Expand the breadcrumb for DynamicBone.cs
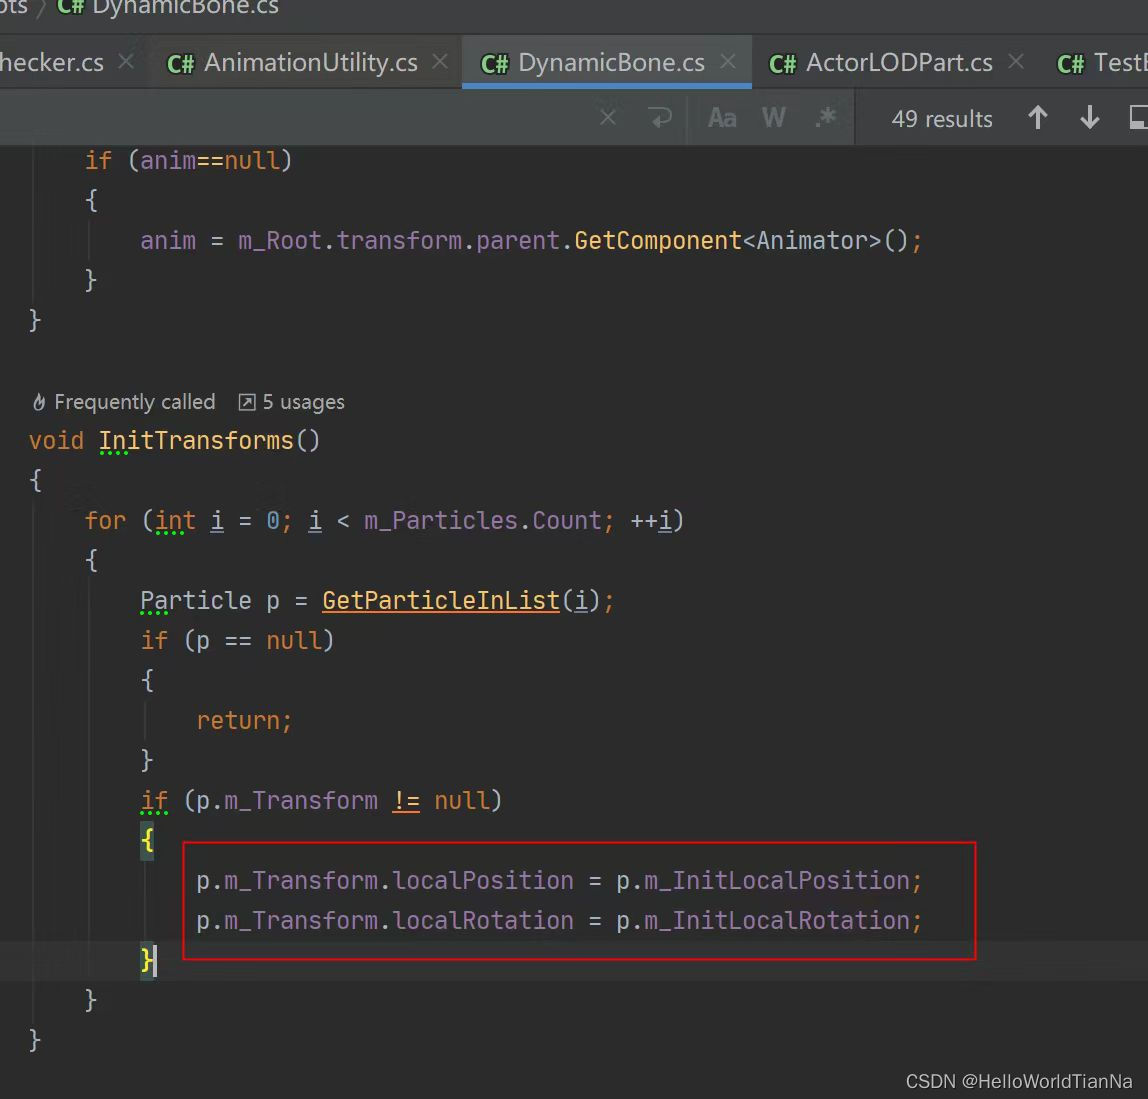 (168, 8)
